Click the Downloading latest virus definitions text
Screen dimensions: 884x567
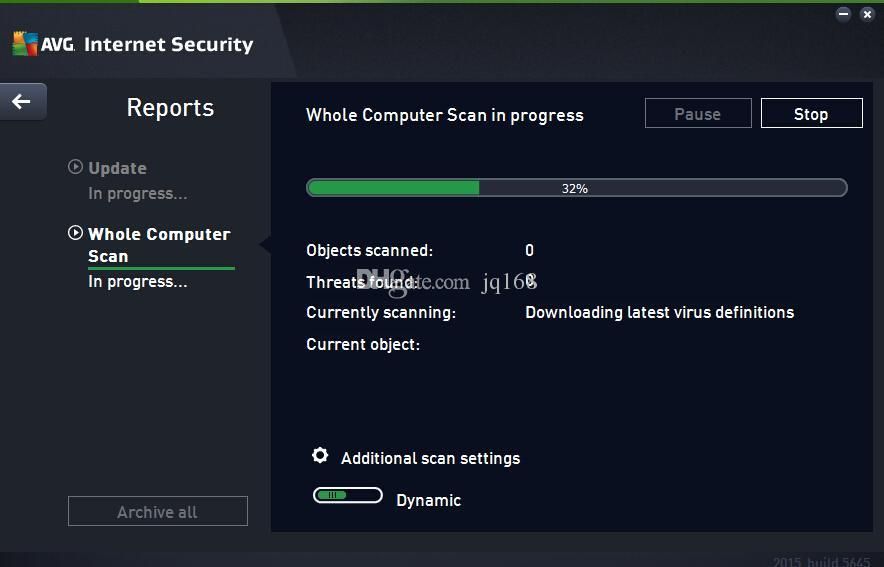pos(660,312)
